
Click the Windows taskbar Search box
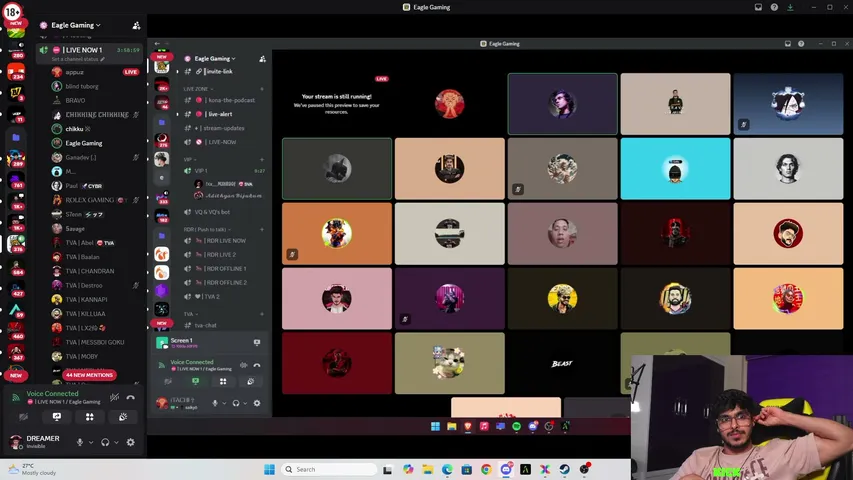click(x=329, y=469)
